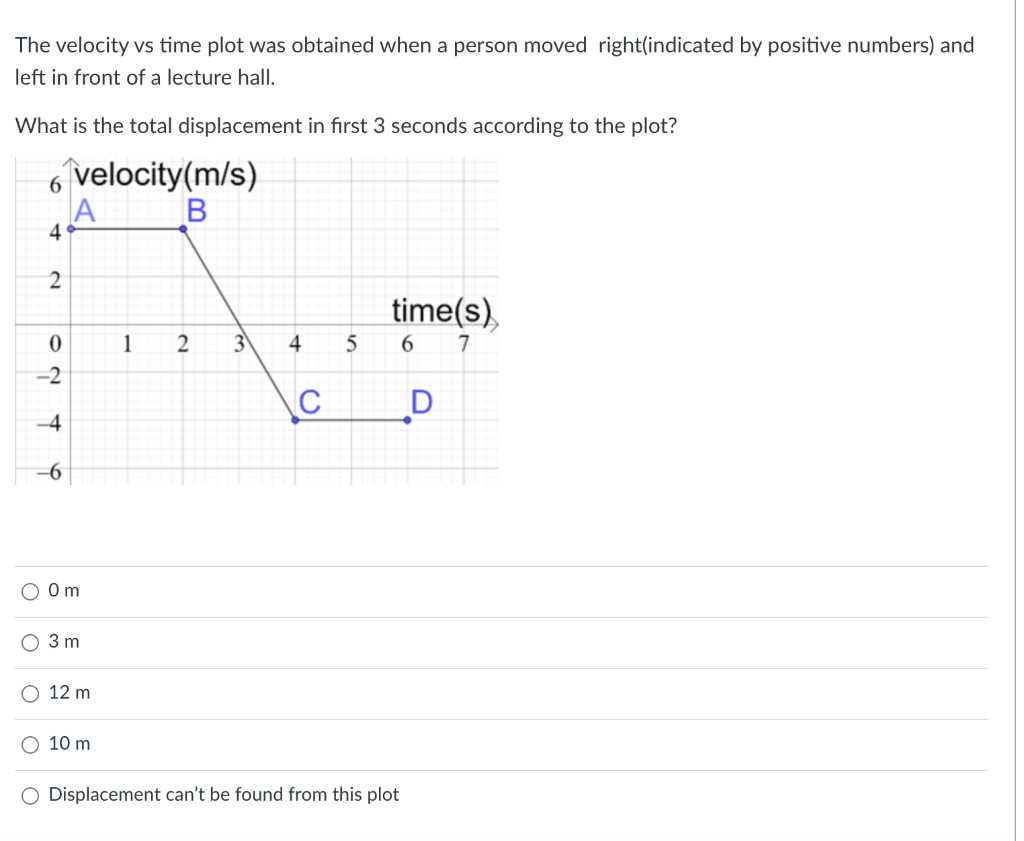Select the 12 m radio button

point(30,693)
